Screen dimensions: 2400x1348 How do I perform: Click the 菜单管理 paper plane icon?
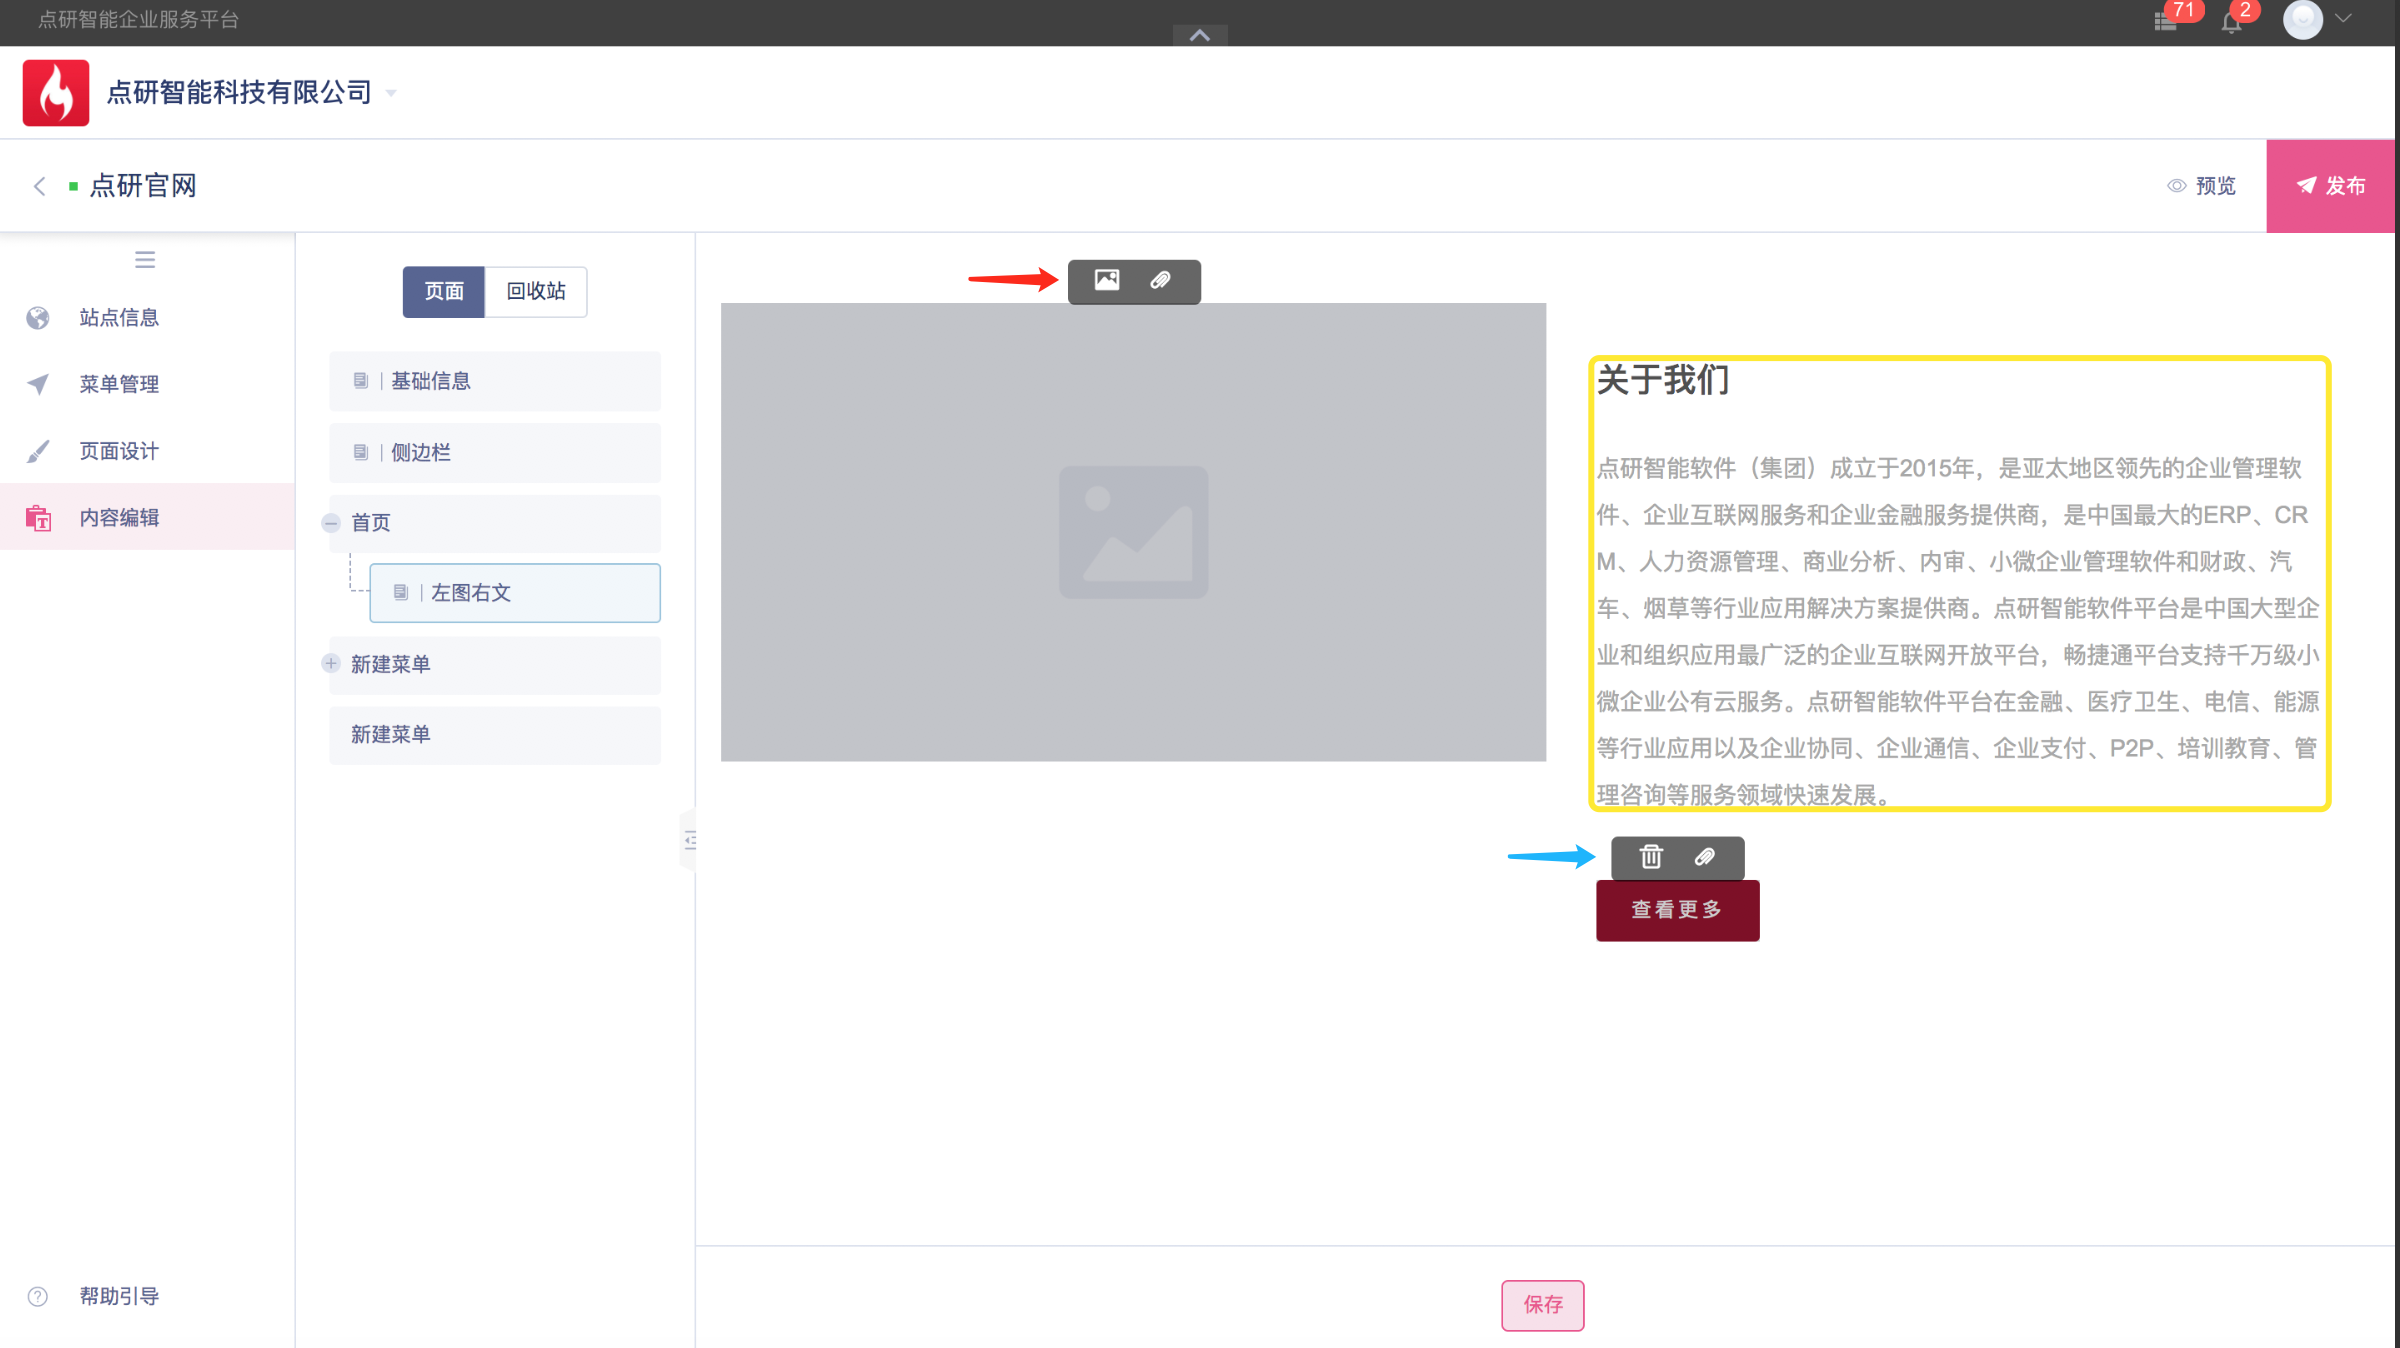point(38,384)
